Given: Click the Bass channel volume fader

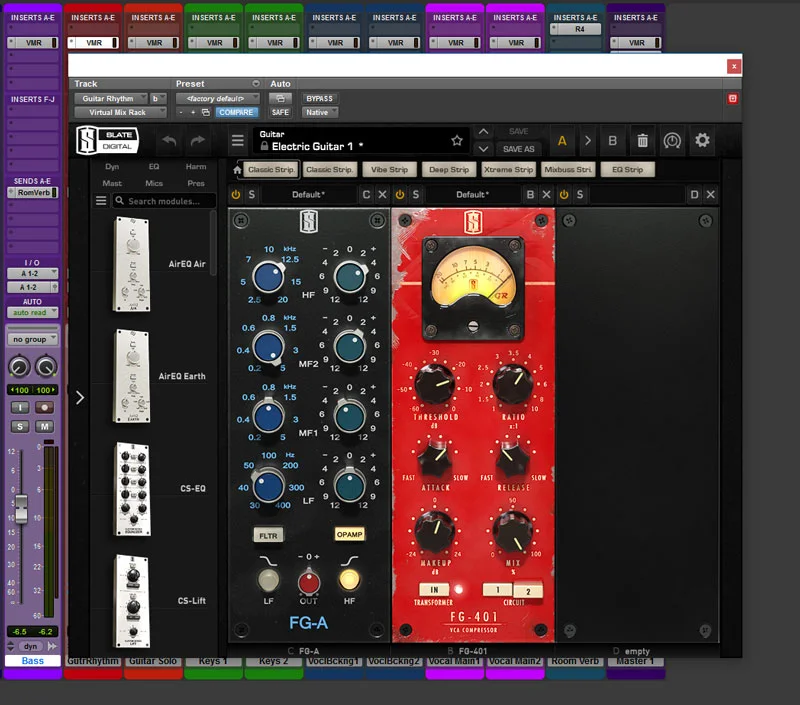Looking at the screenshot, I should click(x=21, y=507).
